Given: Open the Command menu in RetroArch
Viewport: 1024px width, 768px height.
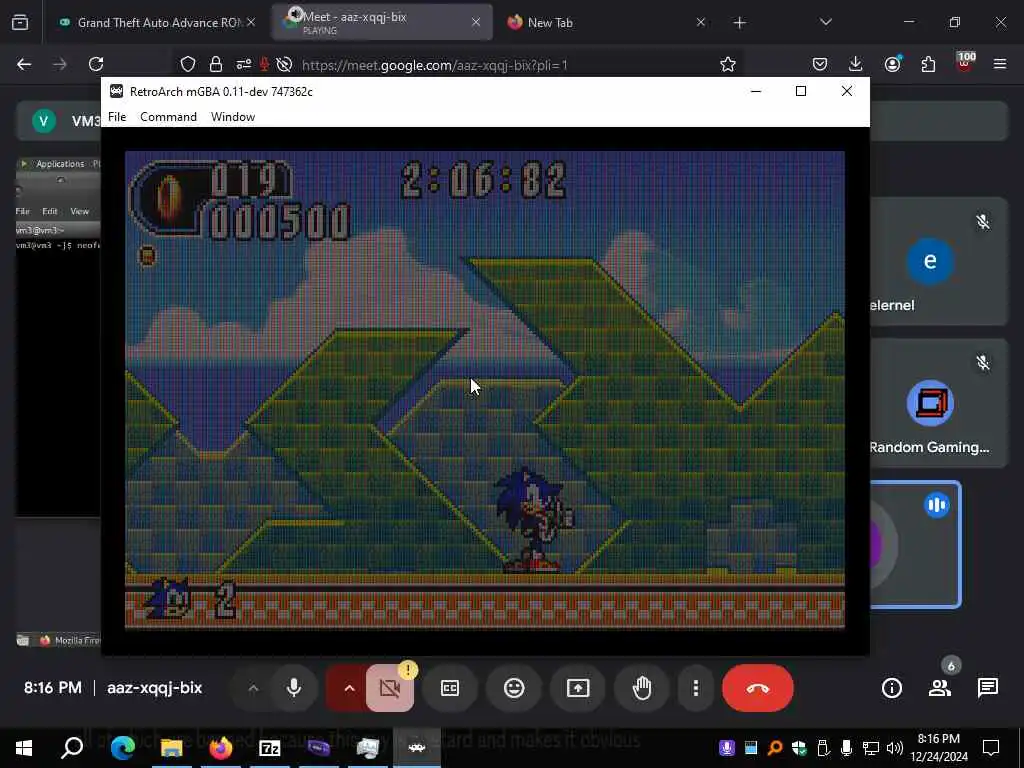Looking at the screenshot, I should pyautogui.click(x=168, y=117).
